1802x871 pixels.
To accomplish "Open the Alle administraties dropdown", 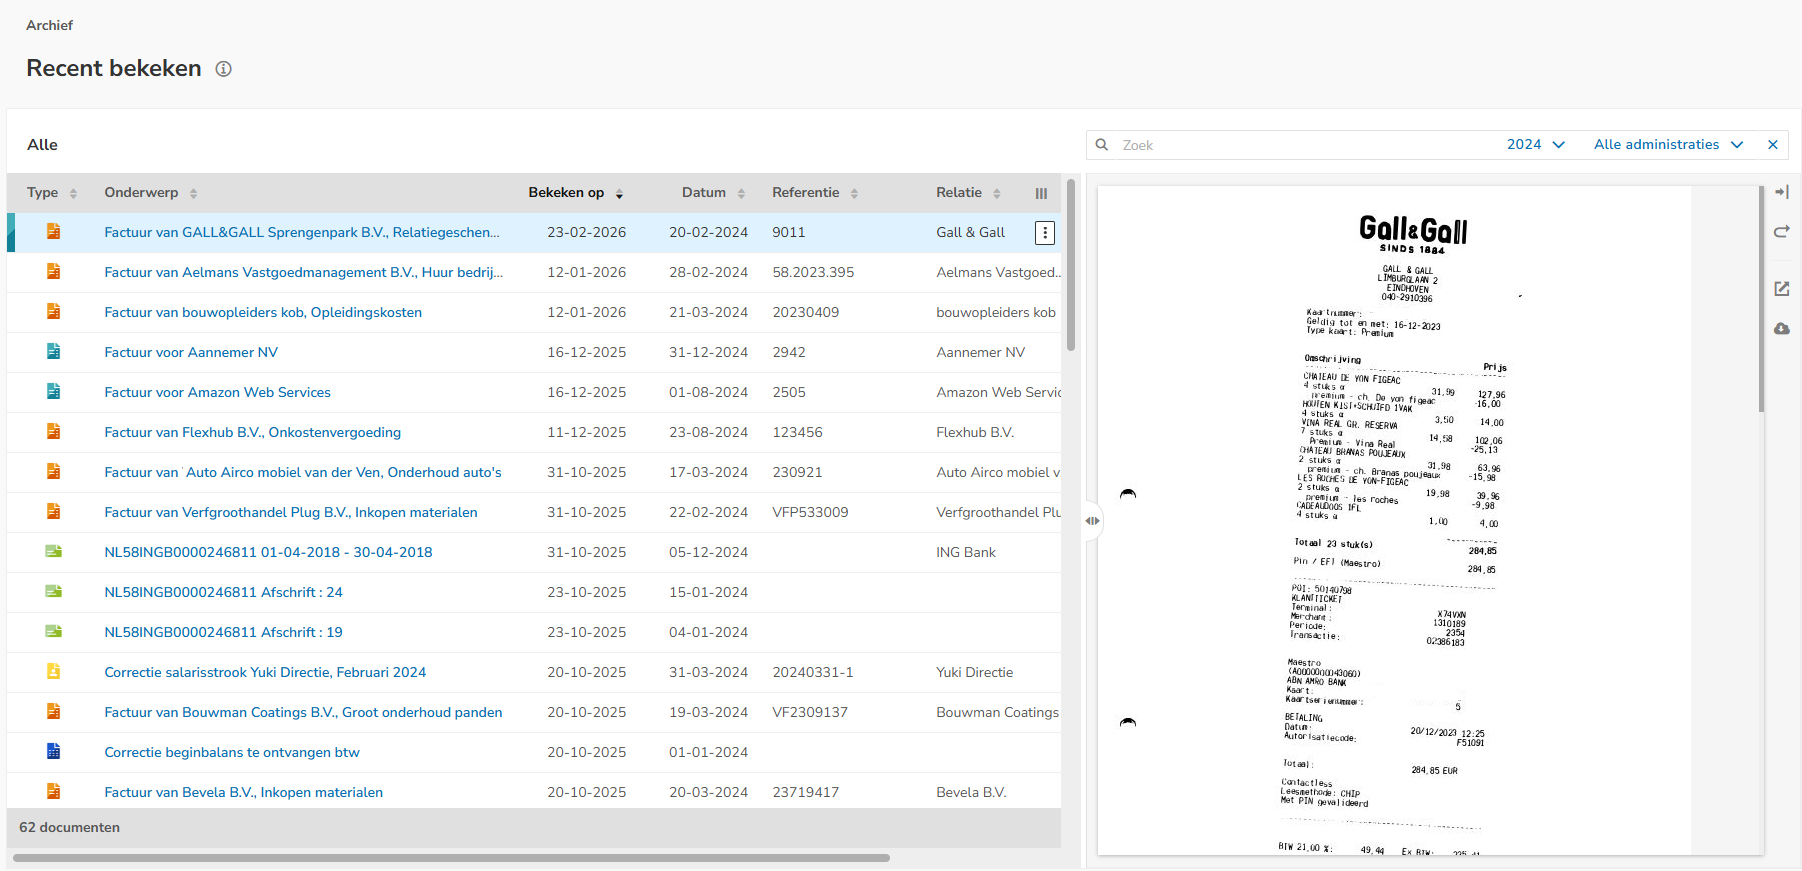I will [x=1668, y=145].
